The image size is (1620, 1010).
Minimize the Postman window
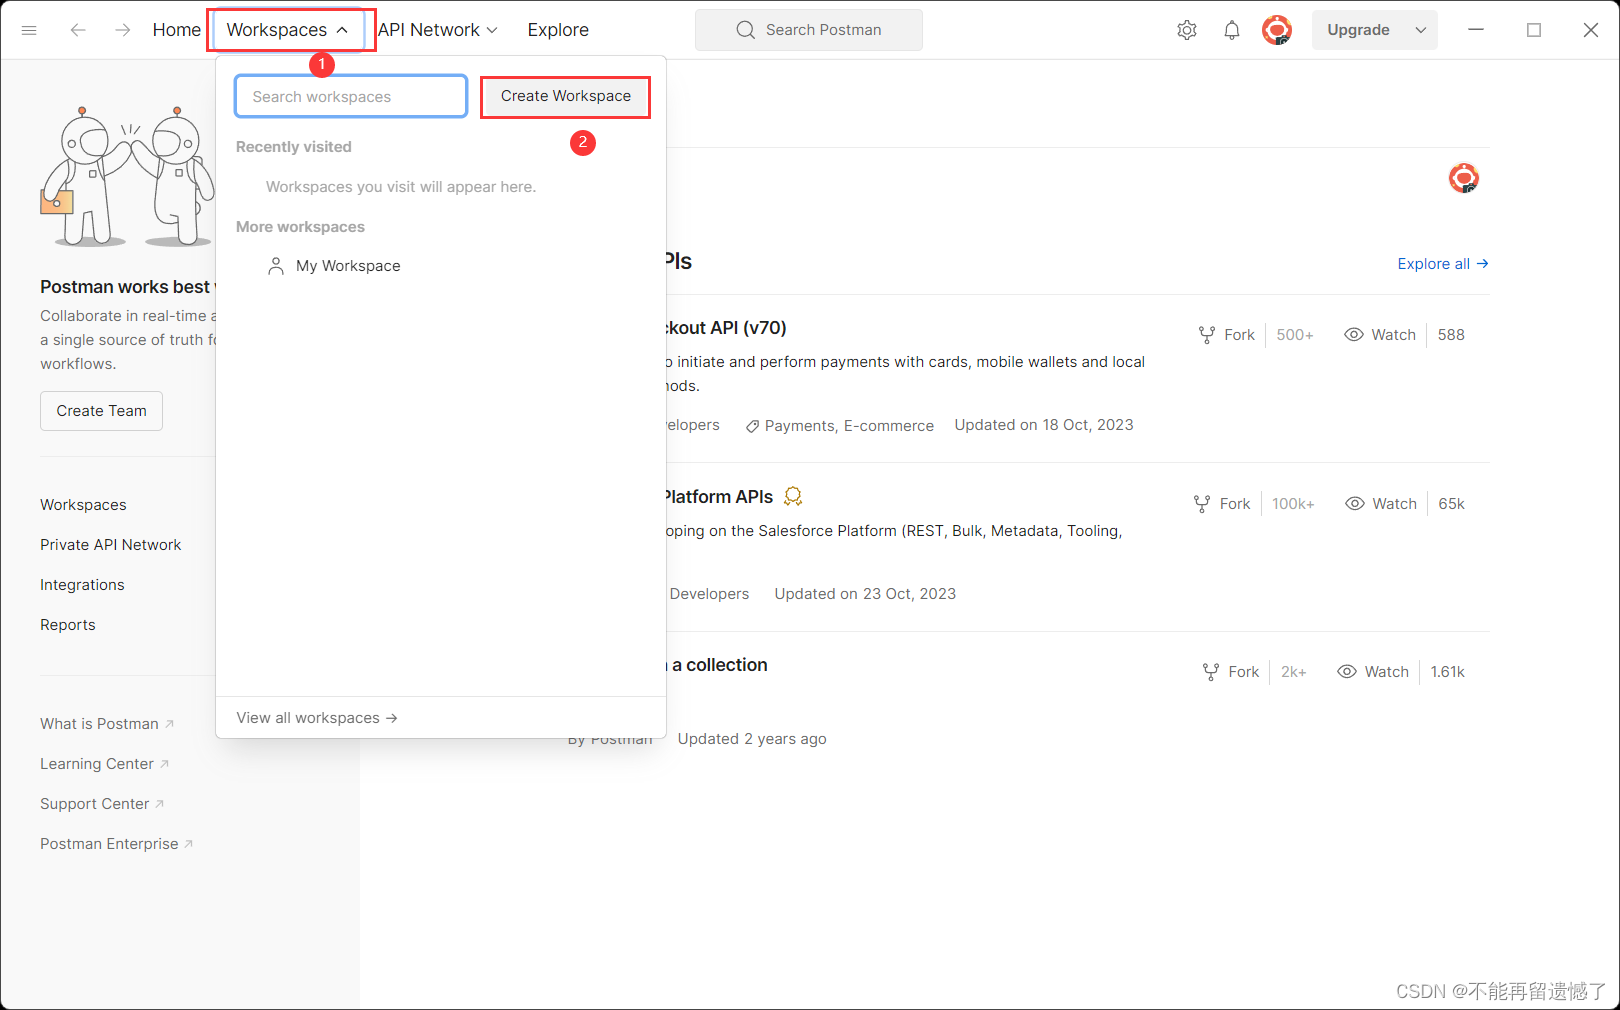pos(1476,30)
